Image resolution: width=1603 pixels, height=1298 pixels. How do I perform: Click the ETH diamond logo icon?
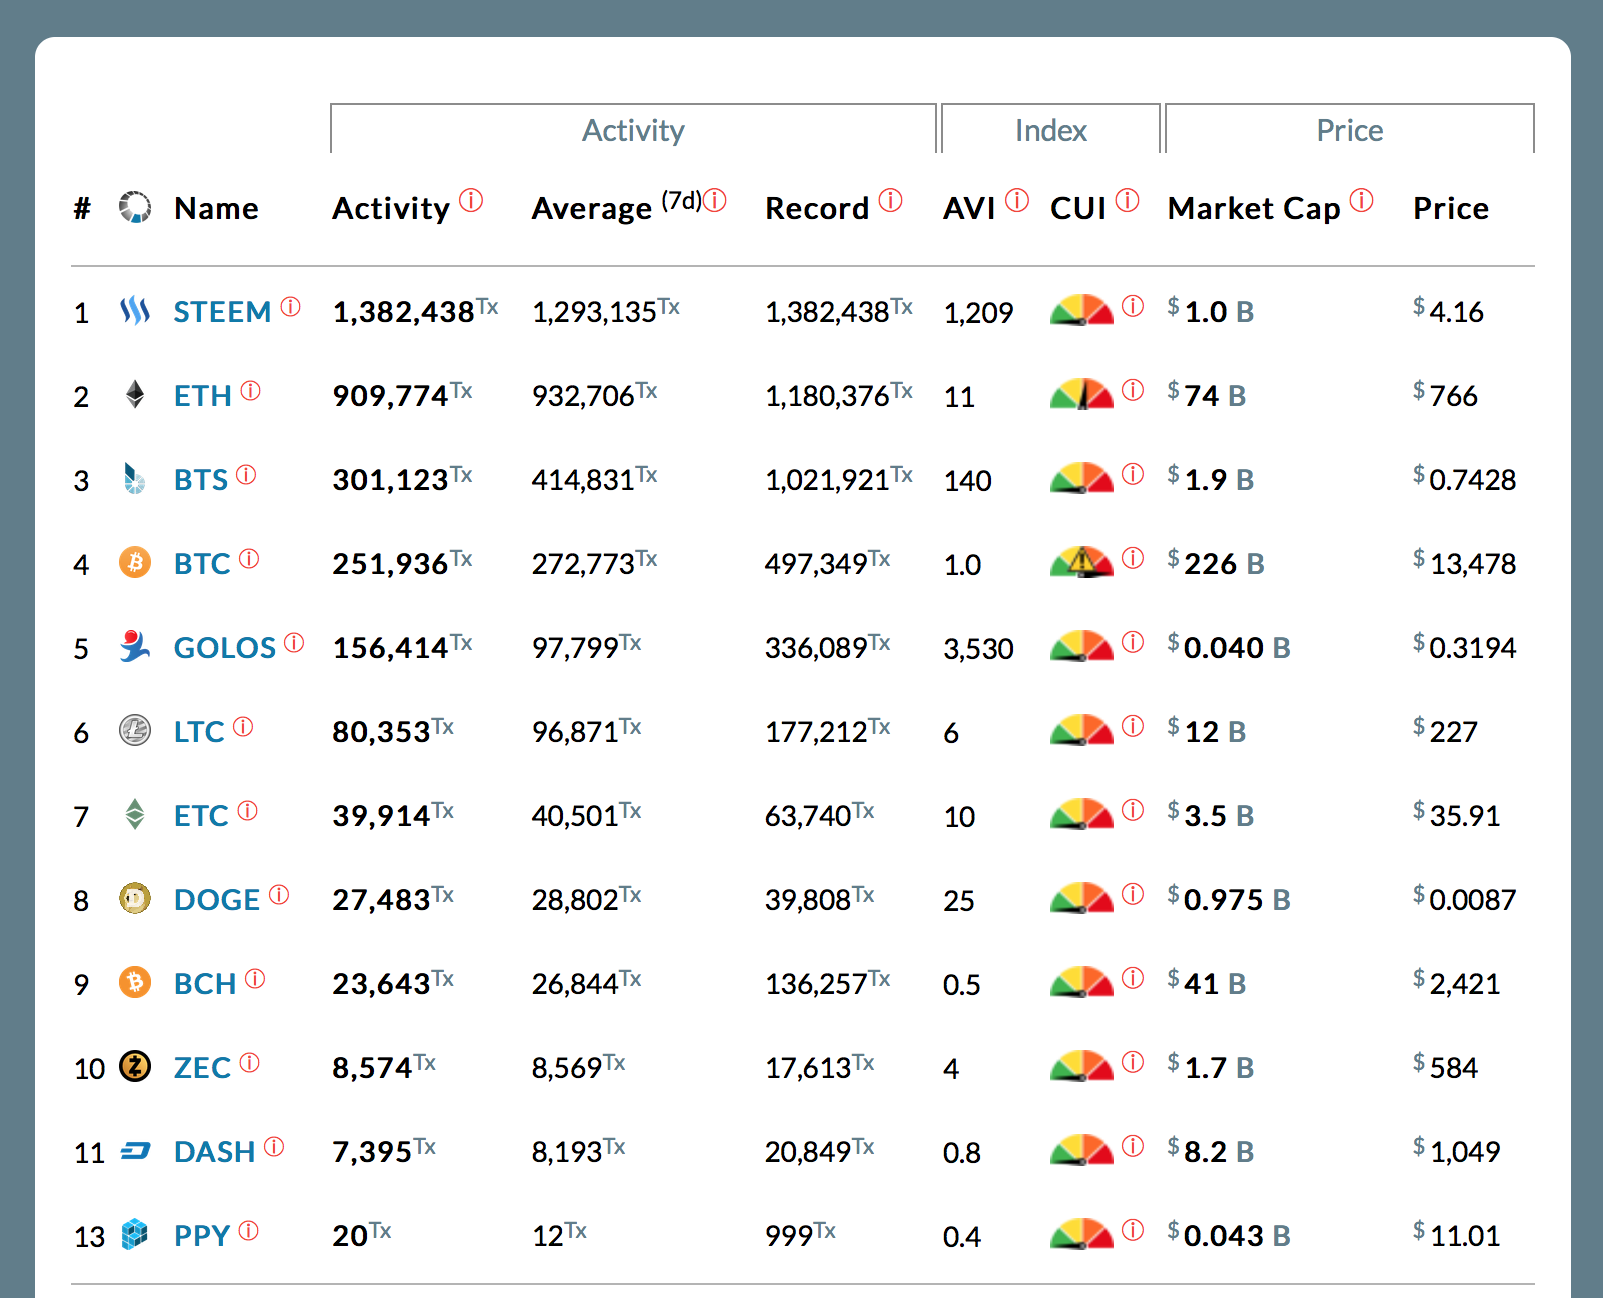click(135, 395)
